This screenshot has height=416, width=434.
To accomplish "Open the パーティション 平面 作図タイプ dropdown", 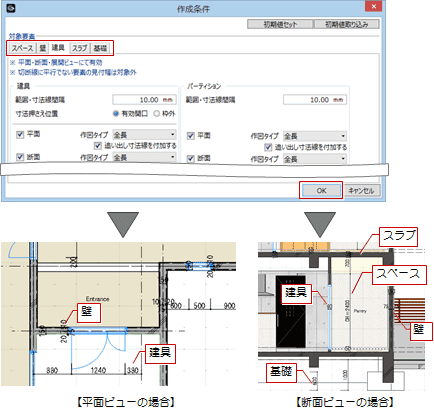I will pyautogui.click(x=315, y=136).
